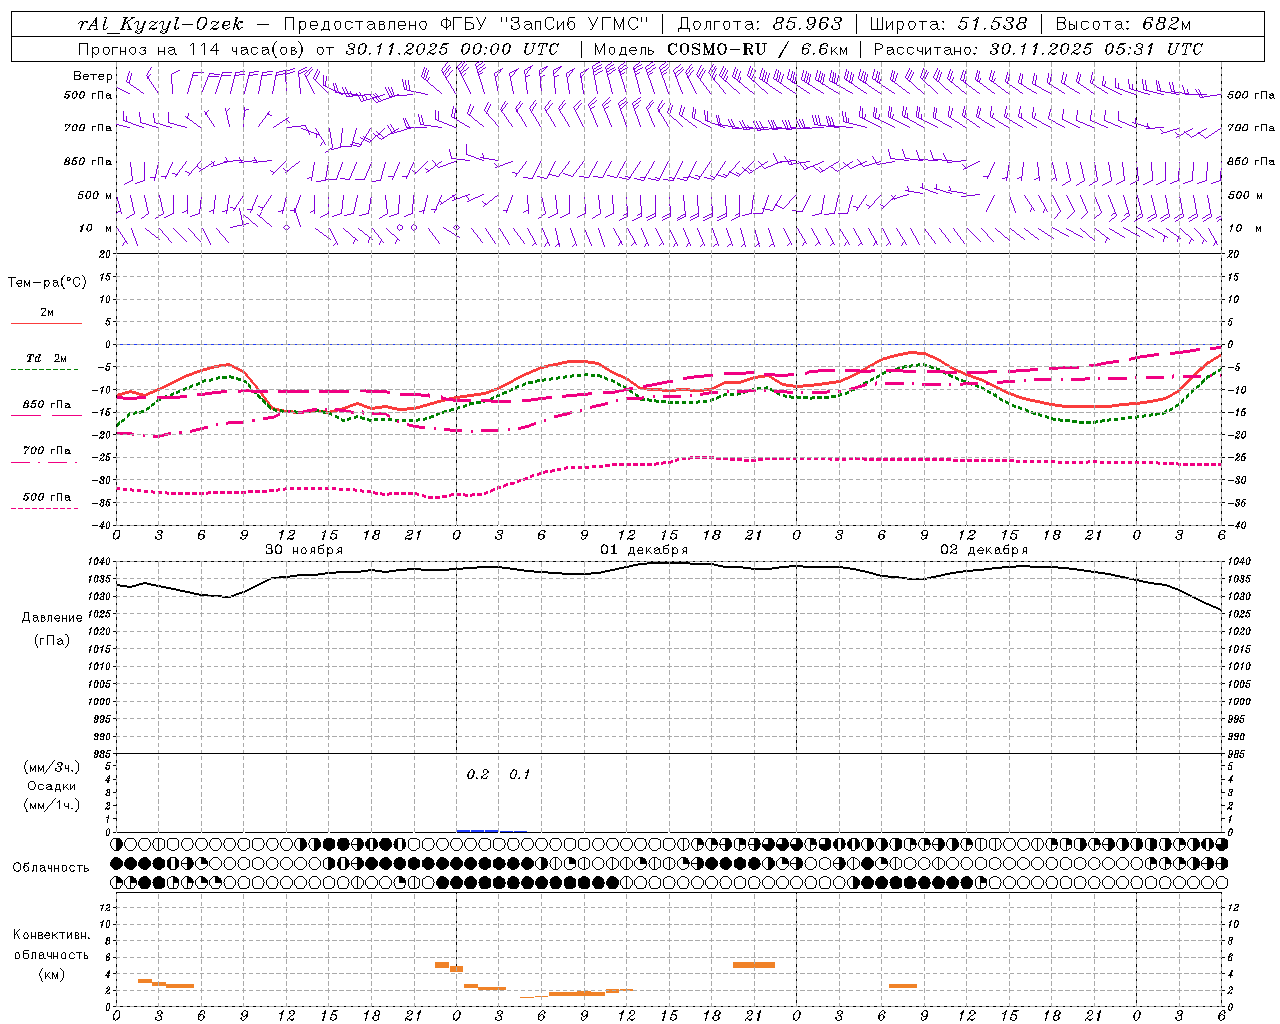
Task: Click the 700 гПа legend entry in the temperature panel
Action: 46,451
